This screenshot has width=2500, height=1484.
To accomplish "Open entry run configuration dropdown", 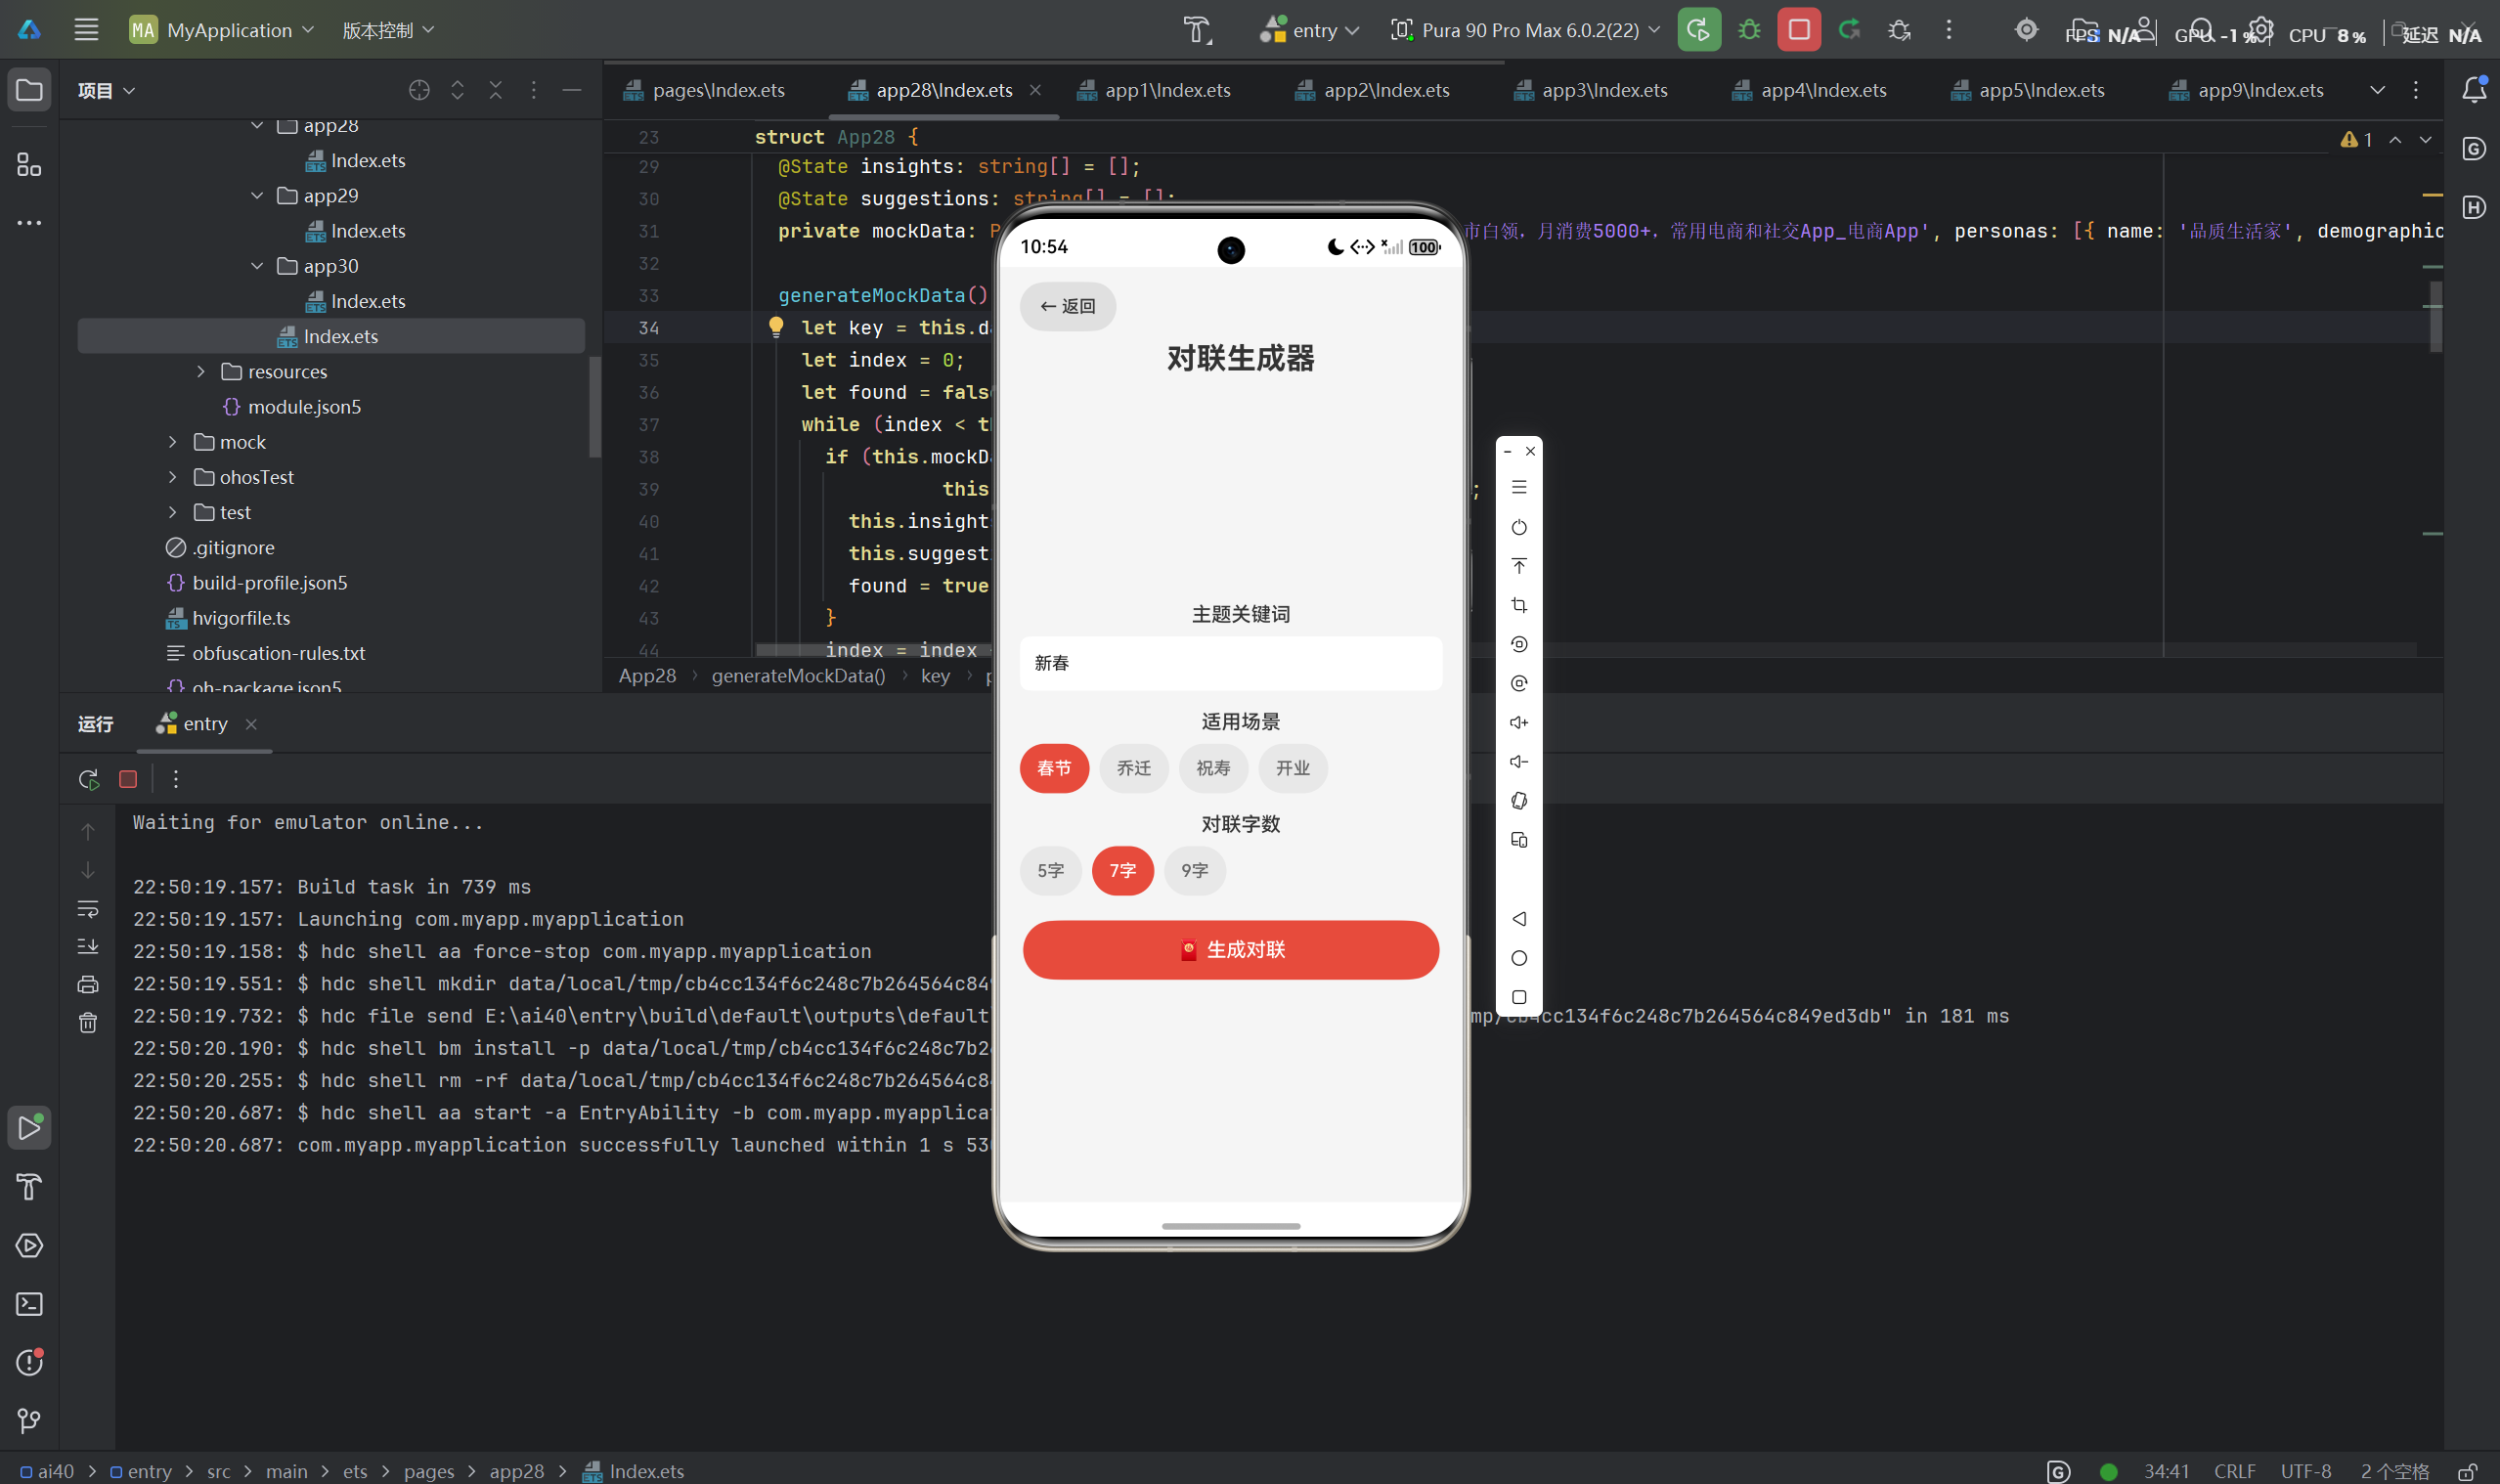I will coord(1309,30).
